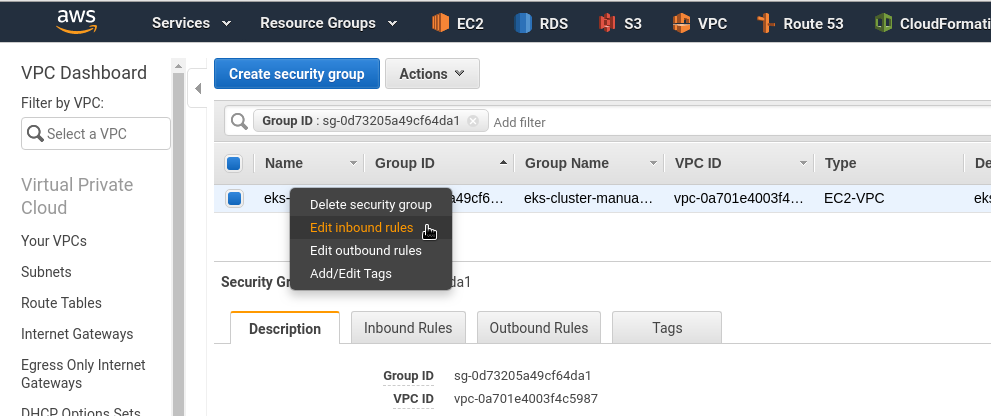Image resolution: width=991 pixels, height=416 pixels.
Task: Click the Type column header
Action: 840,163
